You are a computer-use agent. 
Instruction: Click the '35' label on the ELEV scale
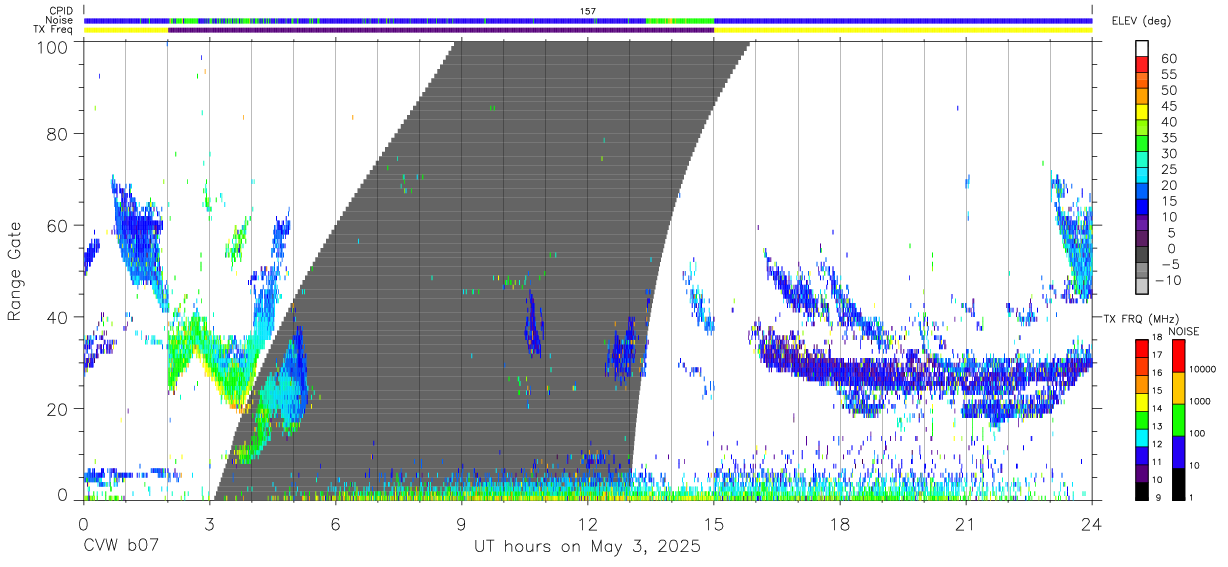1168,138
